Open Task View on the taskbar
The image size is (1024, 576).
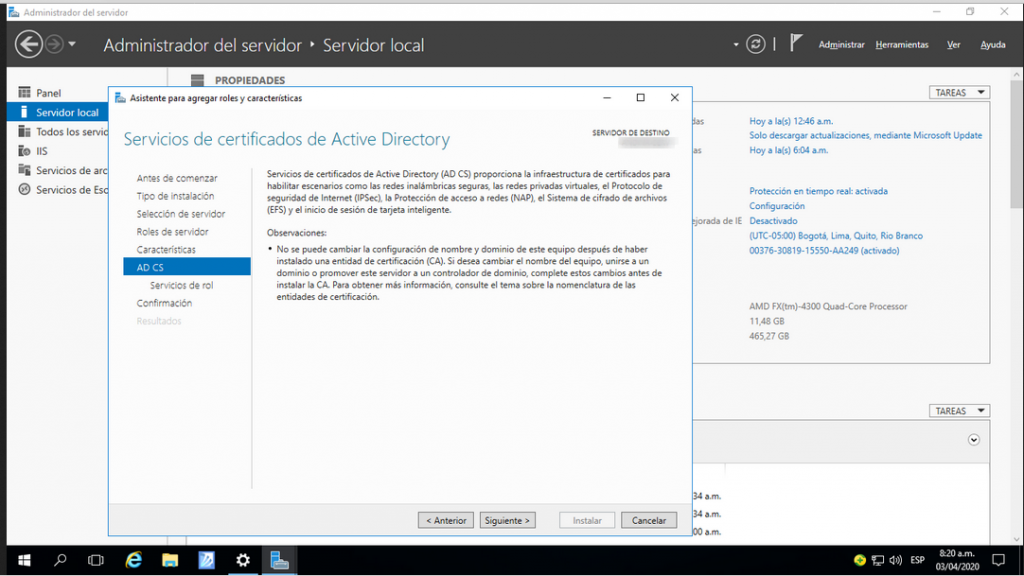[x=96, y=560]
